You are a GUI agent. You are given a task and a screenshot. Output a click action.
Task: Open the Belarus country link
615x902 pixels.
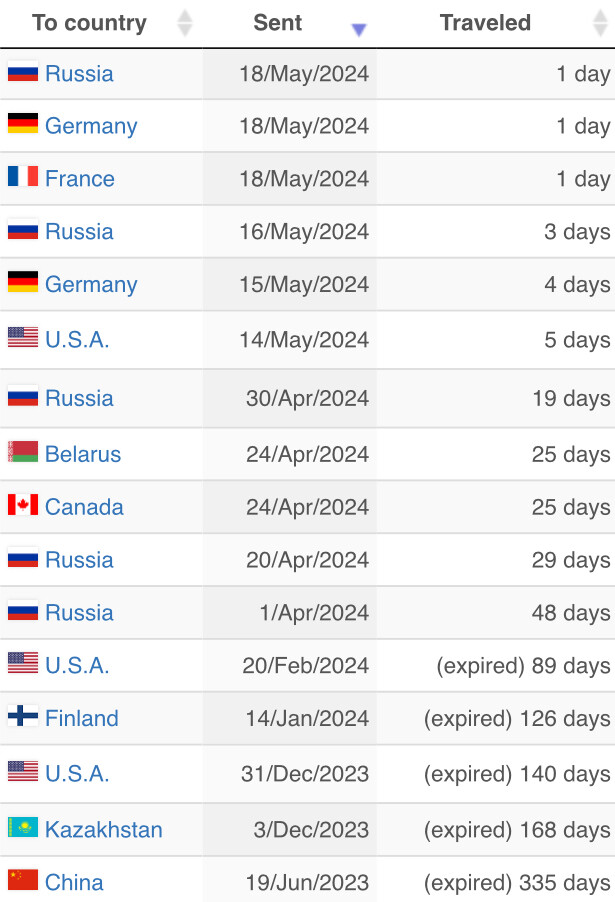pos(83,454)
